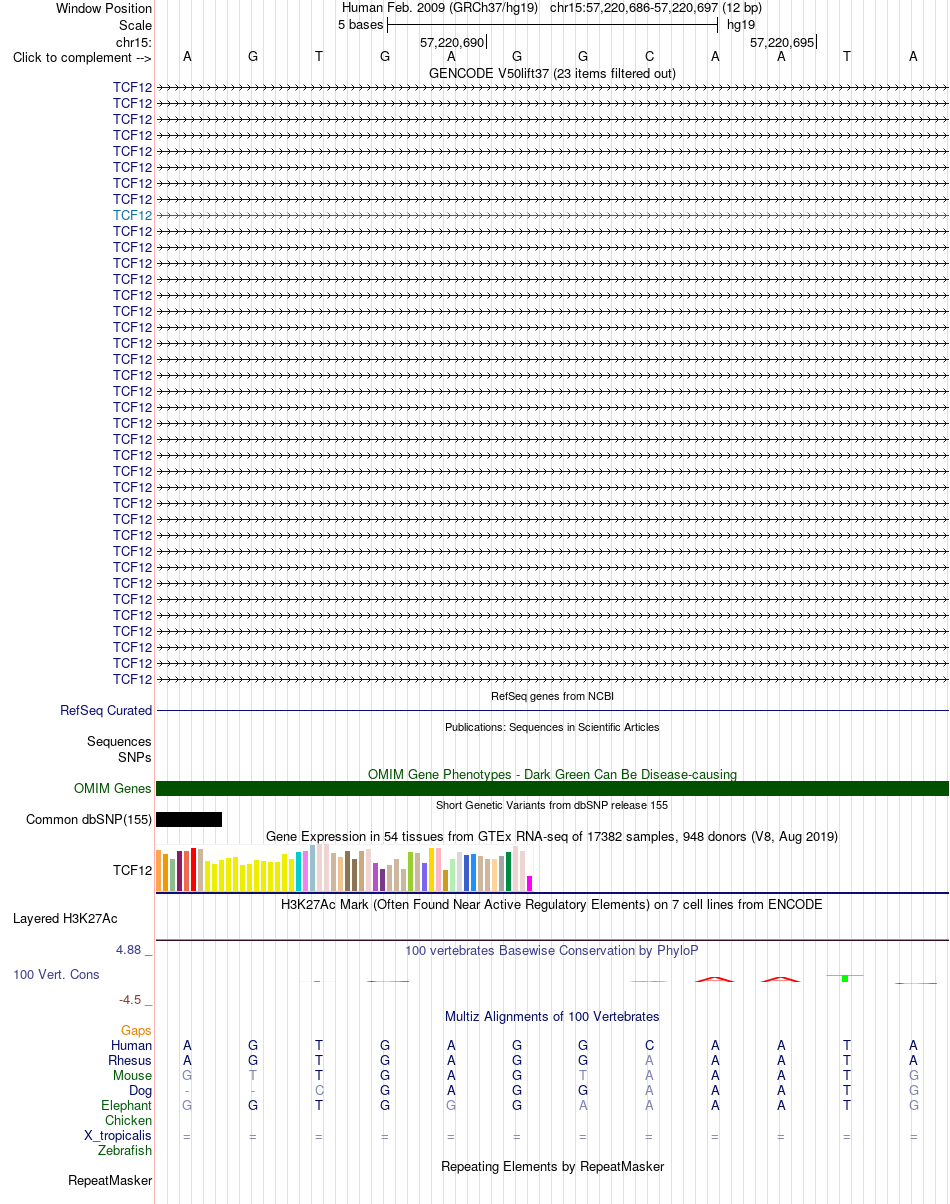
Task: Click the OMIM Genes label
Action: 113,788
